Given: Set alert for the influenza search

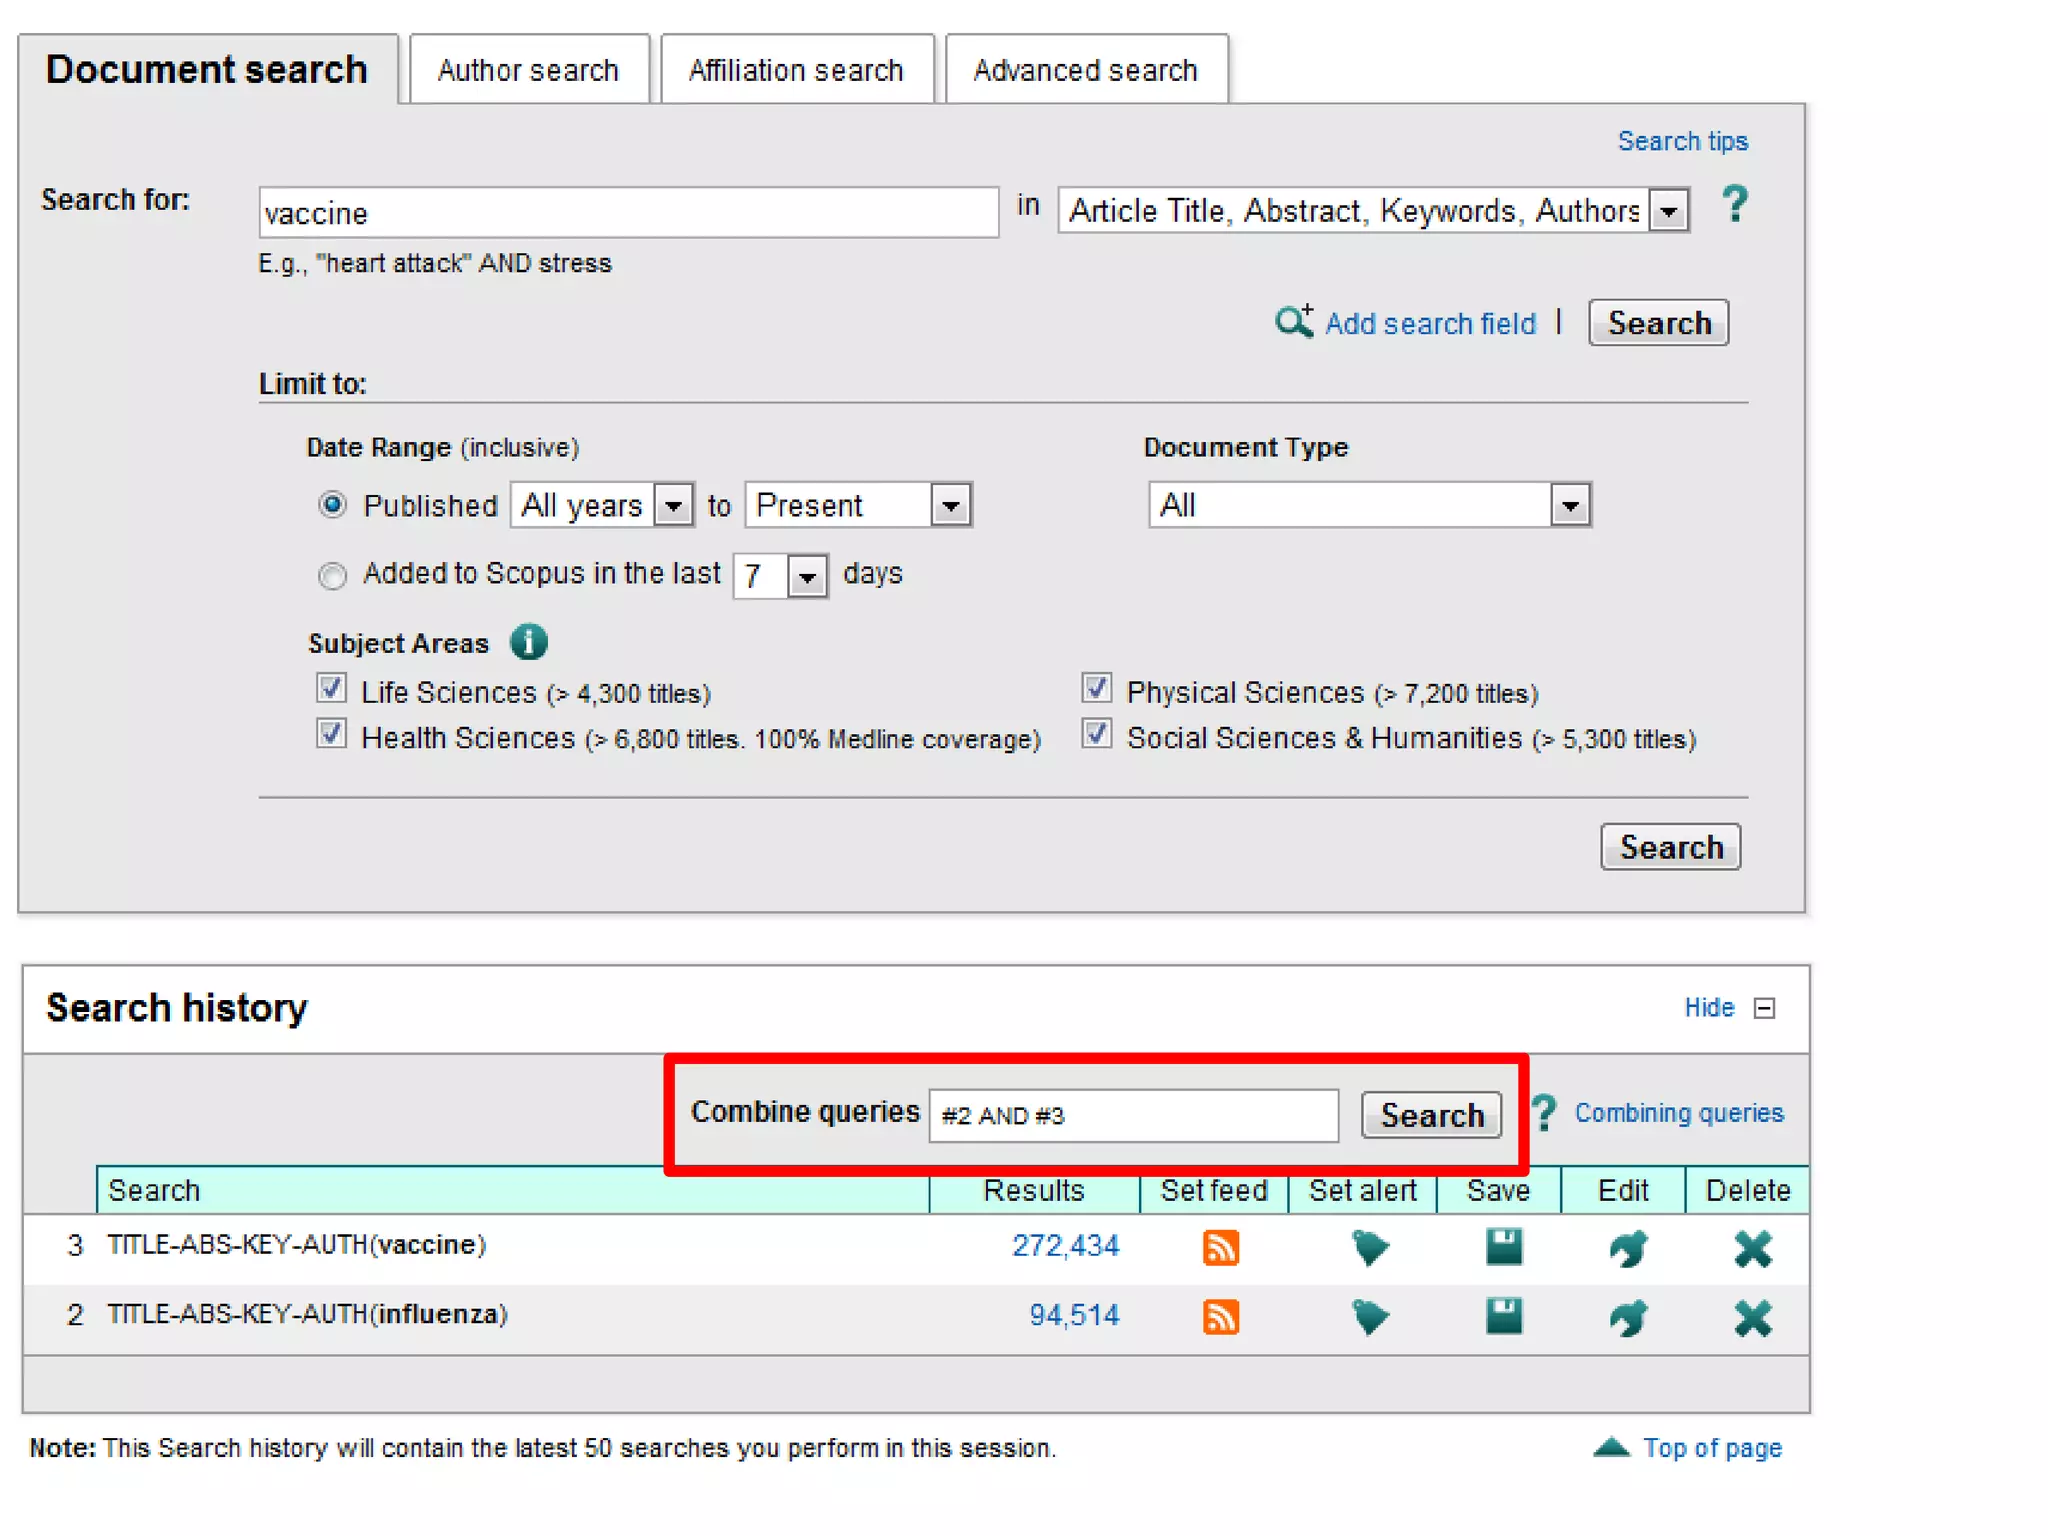Looking at the screenshot, I should pos(1369,1317).
